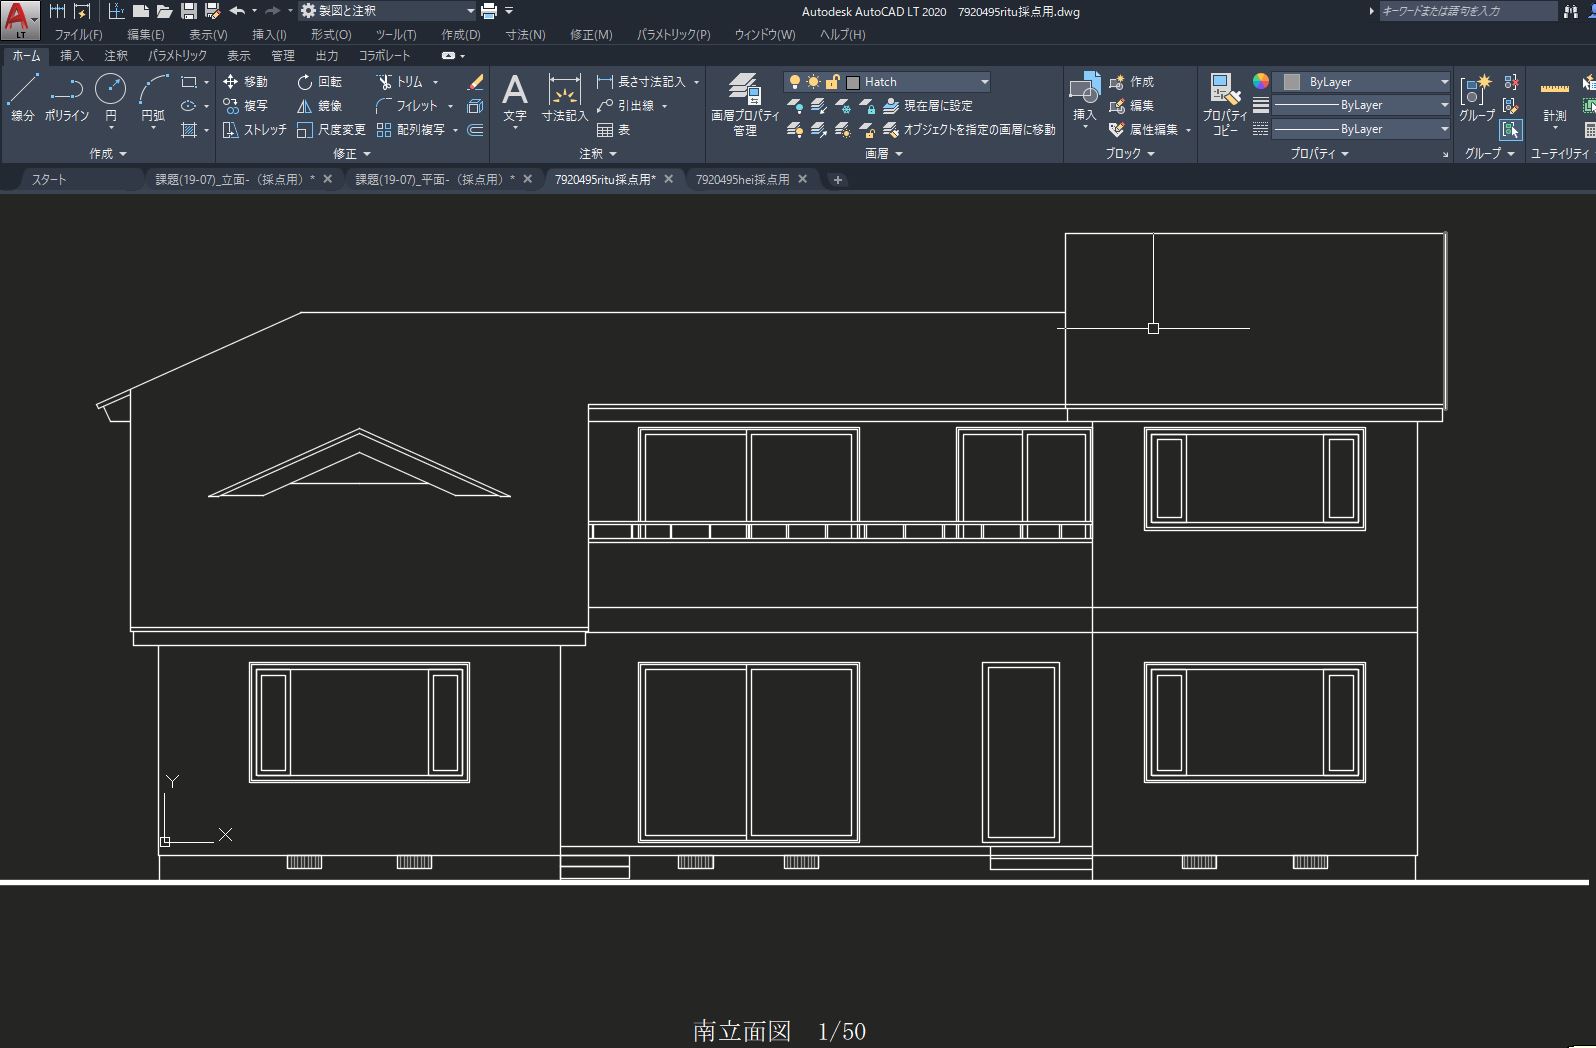Toggle group selection icon in グループ panel
The image size is (1596, 1048).
[x=1511, y=130]
